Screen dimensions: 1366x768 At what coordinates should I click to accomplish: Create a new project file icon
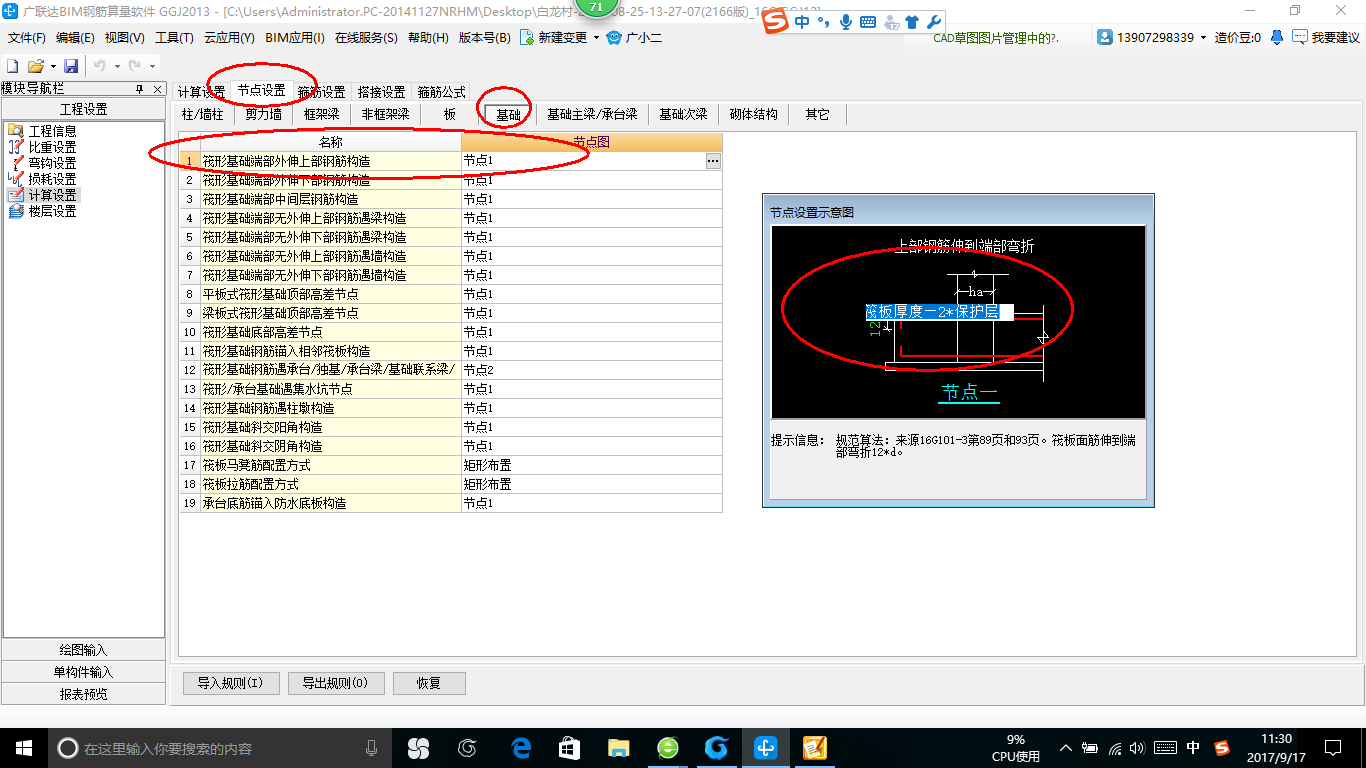pos(13,66)
